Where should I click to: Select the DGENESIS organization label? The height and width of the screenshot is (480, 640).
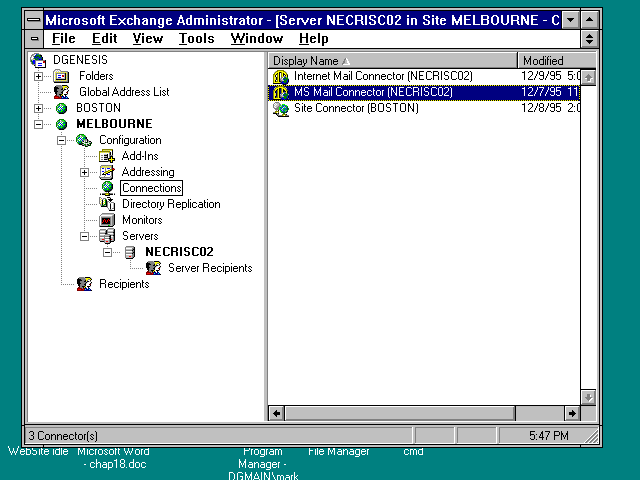point(80,60)
